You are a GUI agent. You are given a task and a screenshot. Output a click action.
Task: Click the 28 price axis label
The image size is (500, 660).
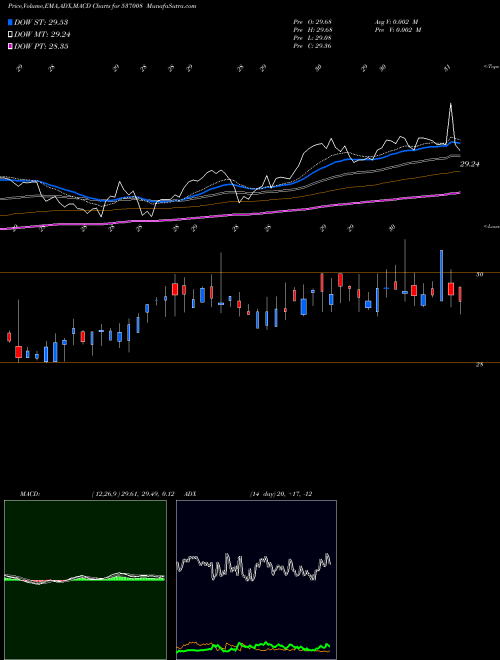coord(479,365)
